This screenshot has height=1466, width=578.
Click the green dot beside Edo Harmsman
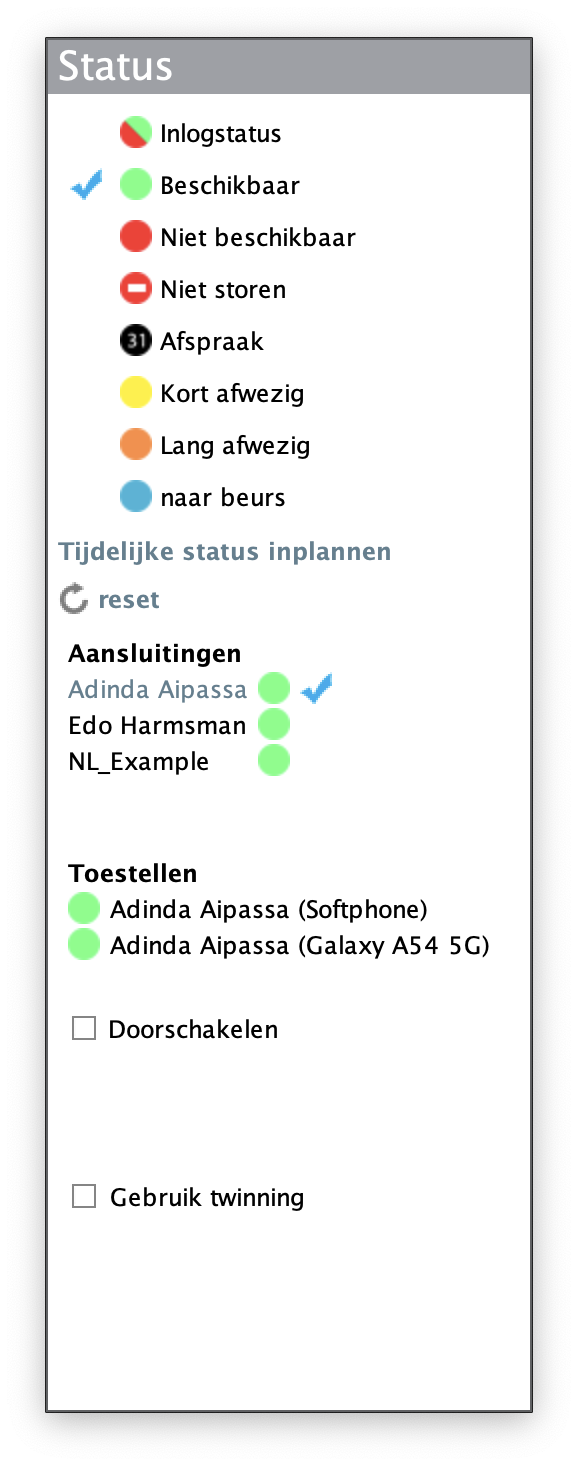(x=273, y=723)
